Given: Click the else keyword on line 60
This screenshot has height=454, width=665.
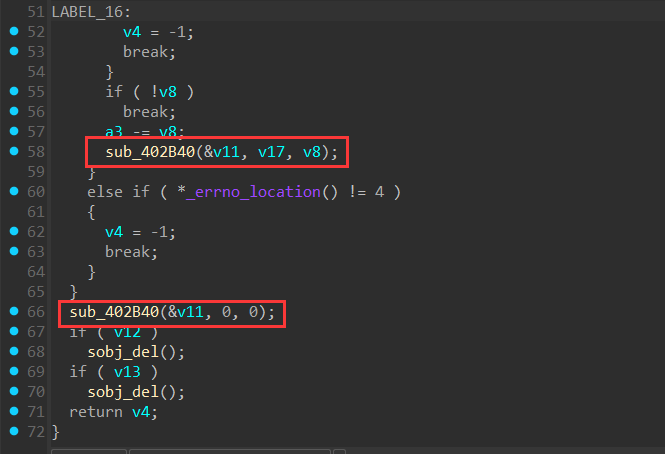Looking at the screenshot, I should [105, 192].
